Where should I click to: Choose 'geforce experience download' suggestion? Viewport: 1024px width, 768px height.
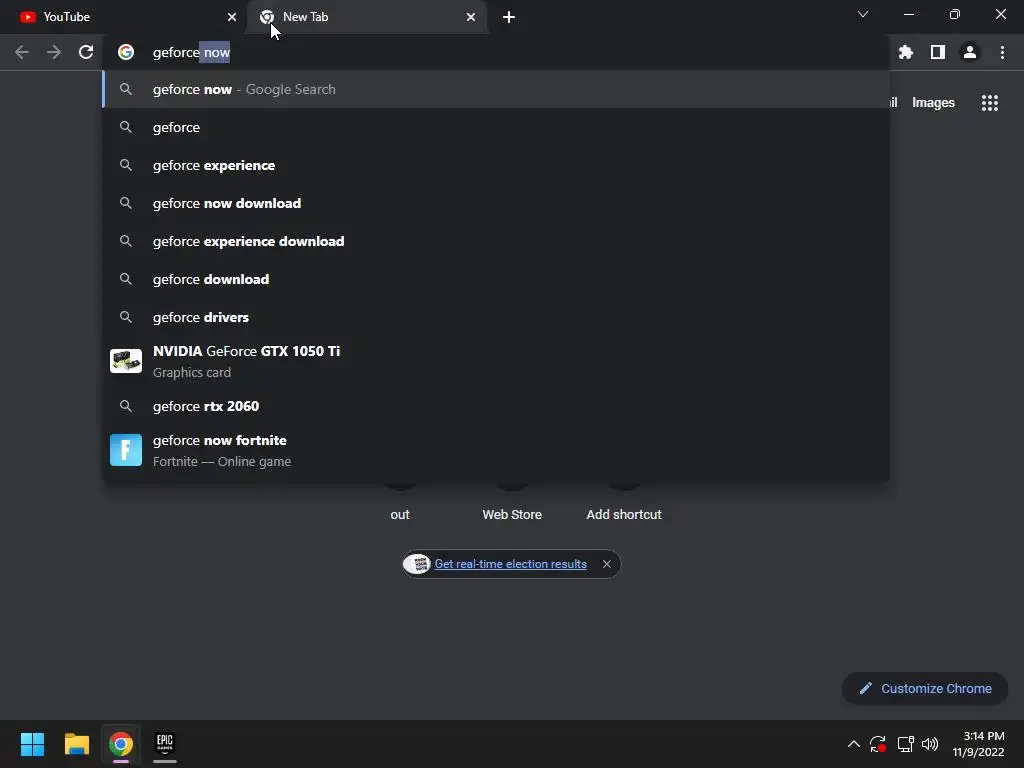tap(496, 241)
